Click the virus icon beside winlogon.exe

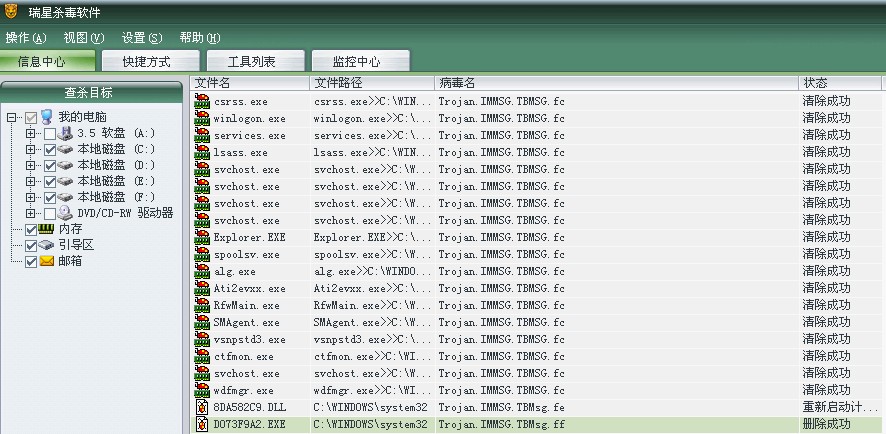pos(202,119)
